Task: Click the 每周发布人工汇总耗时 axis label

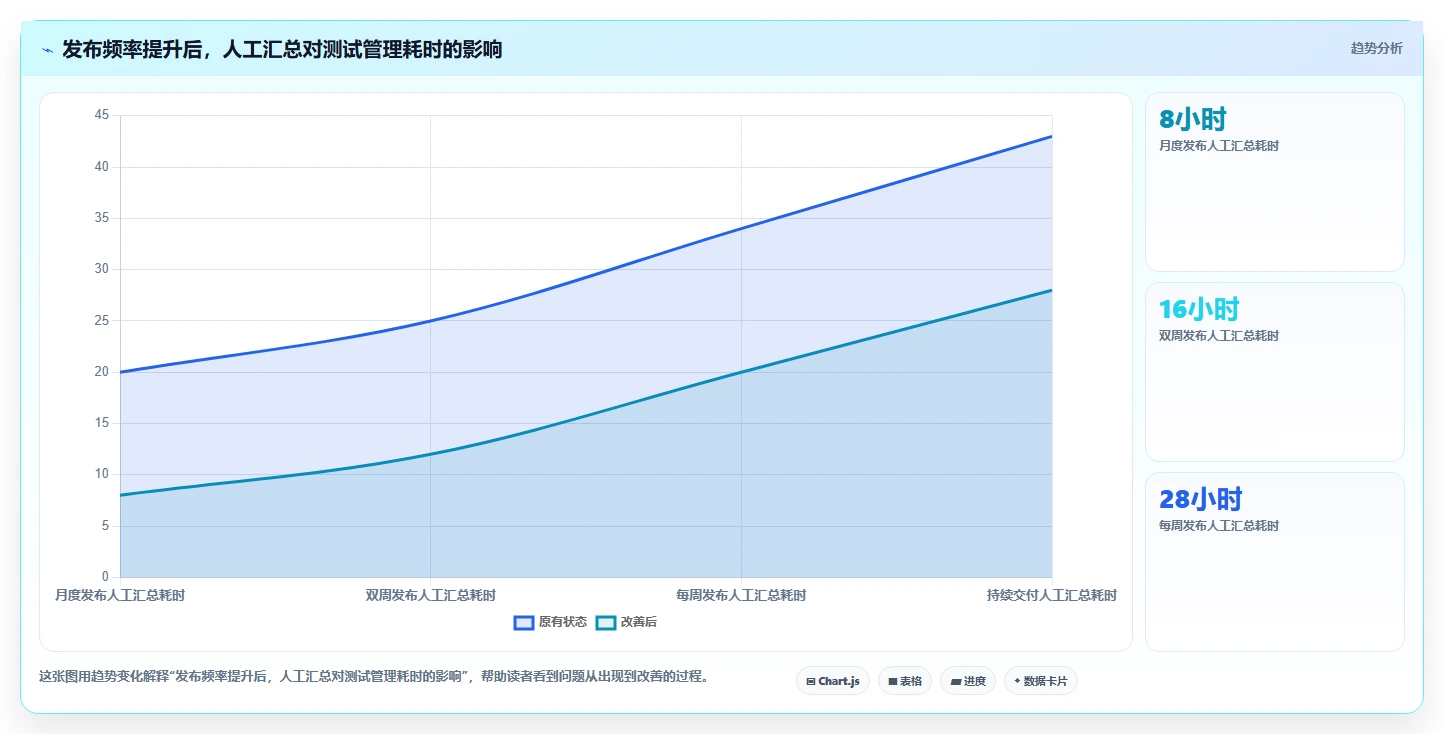Action: pyautogui.click(x=741, y=595)
